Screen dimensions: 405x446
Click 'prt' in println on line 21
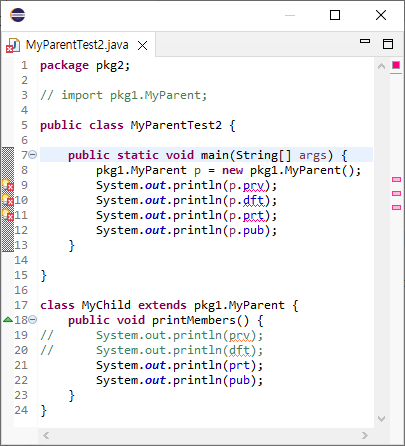coord(239,366)
